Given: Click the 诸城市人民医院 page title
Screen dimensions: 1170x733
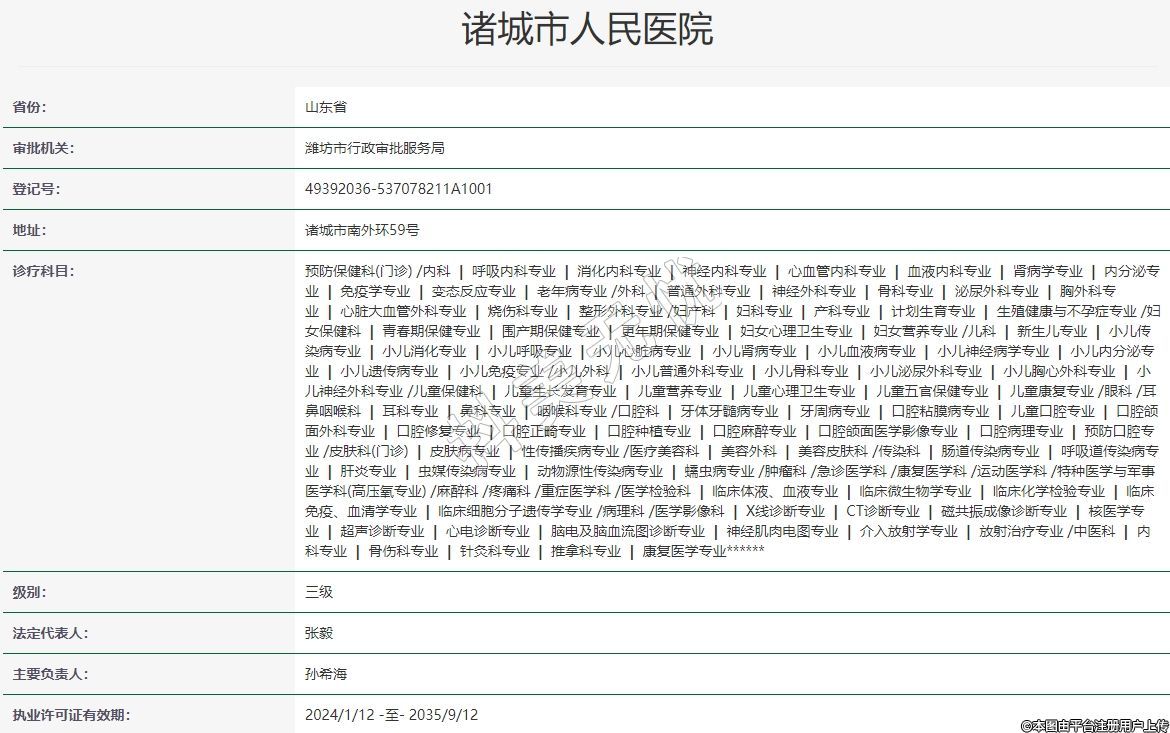Looking at the screenshot, I should pyautogui.click(x=586, y=30).
